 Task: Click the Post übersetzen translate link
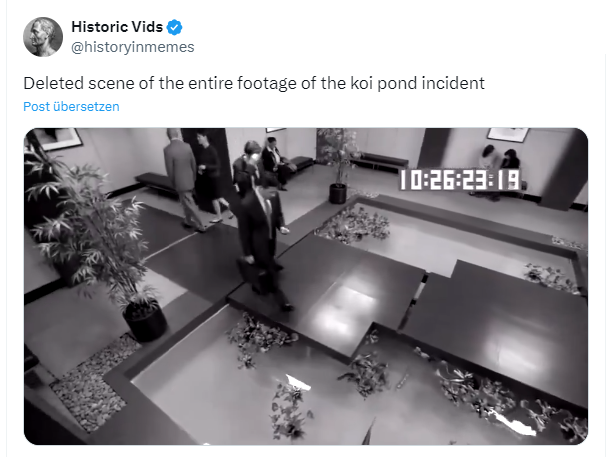tap(71, 106)
